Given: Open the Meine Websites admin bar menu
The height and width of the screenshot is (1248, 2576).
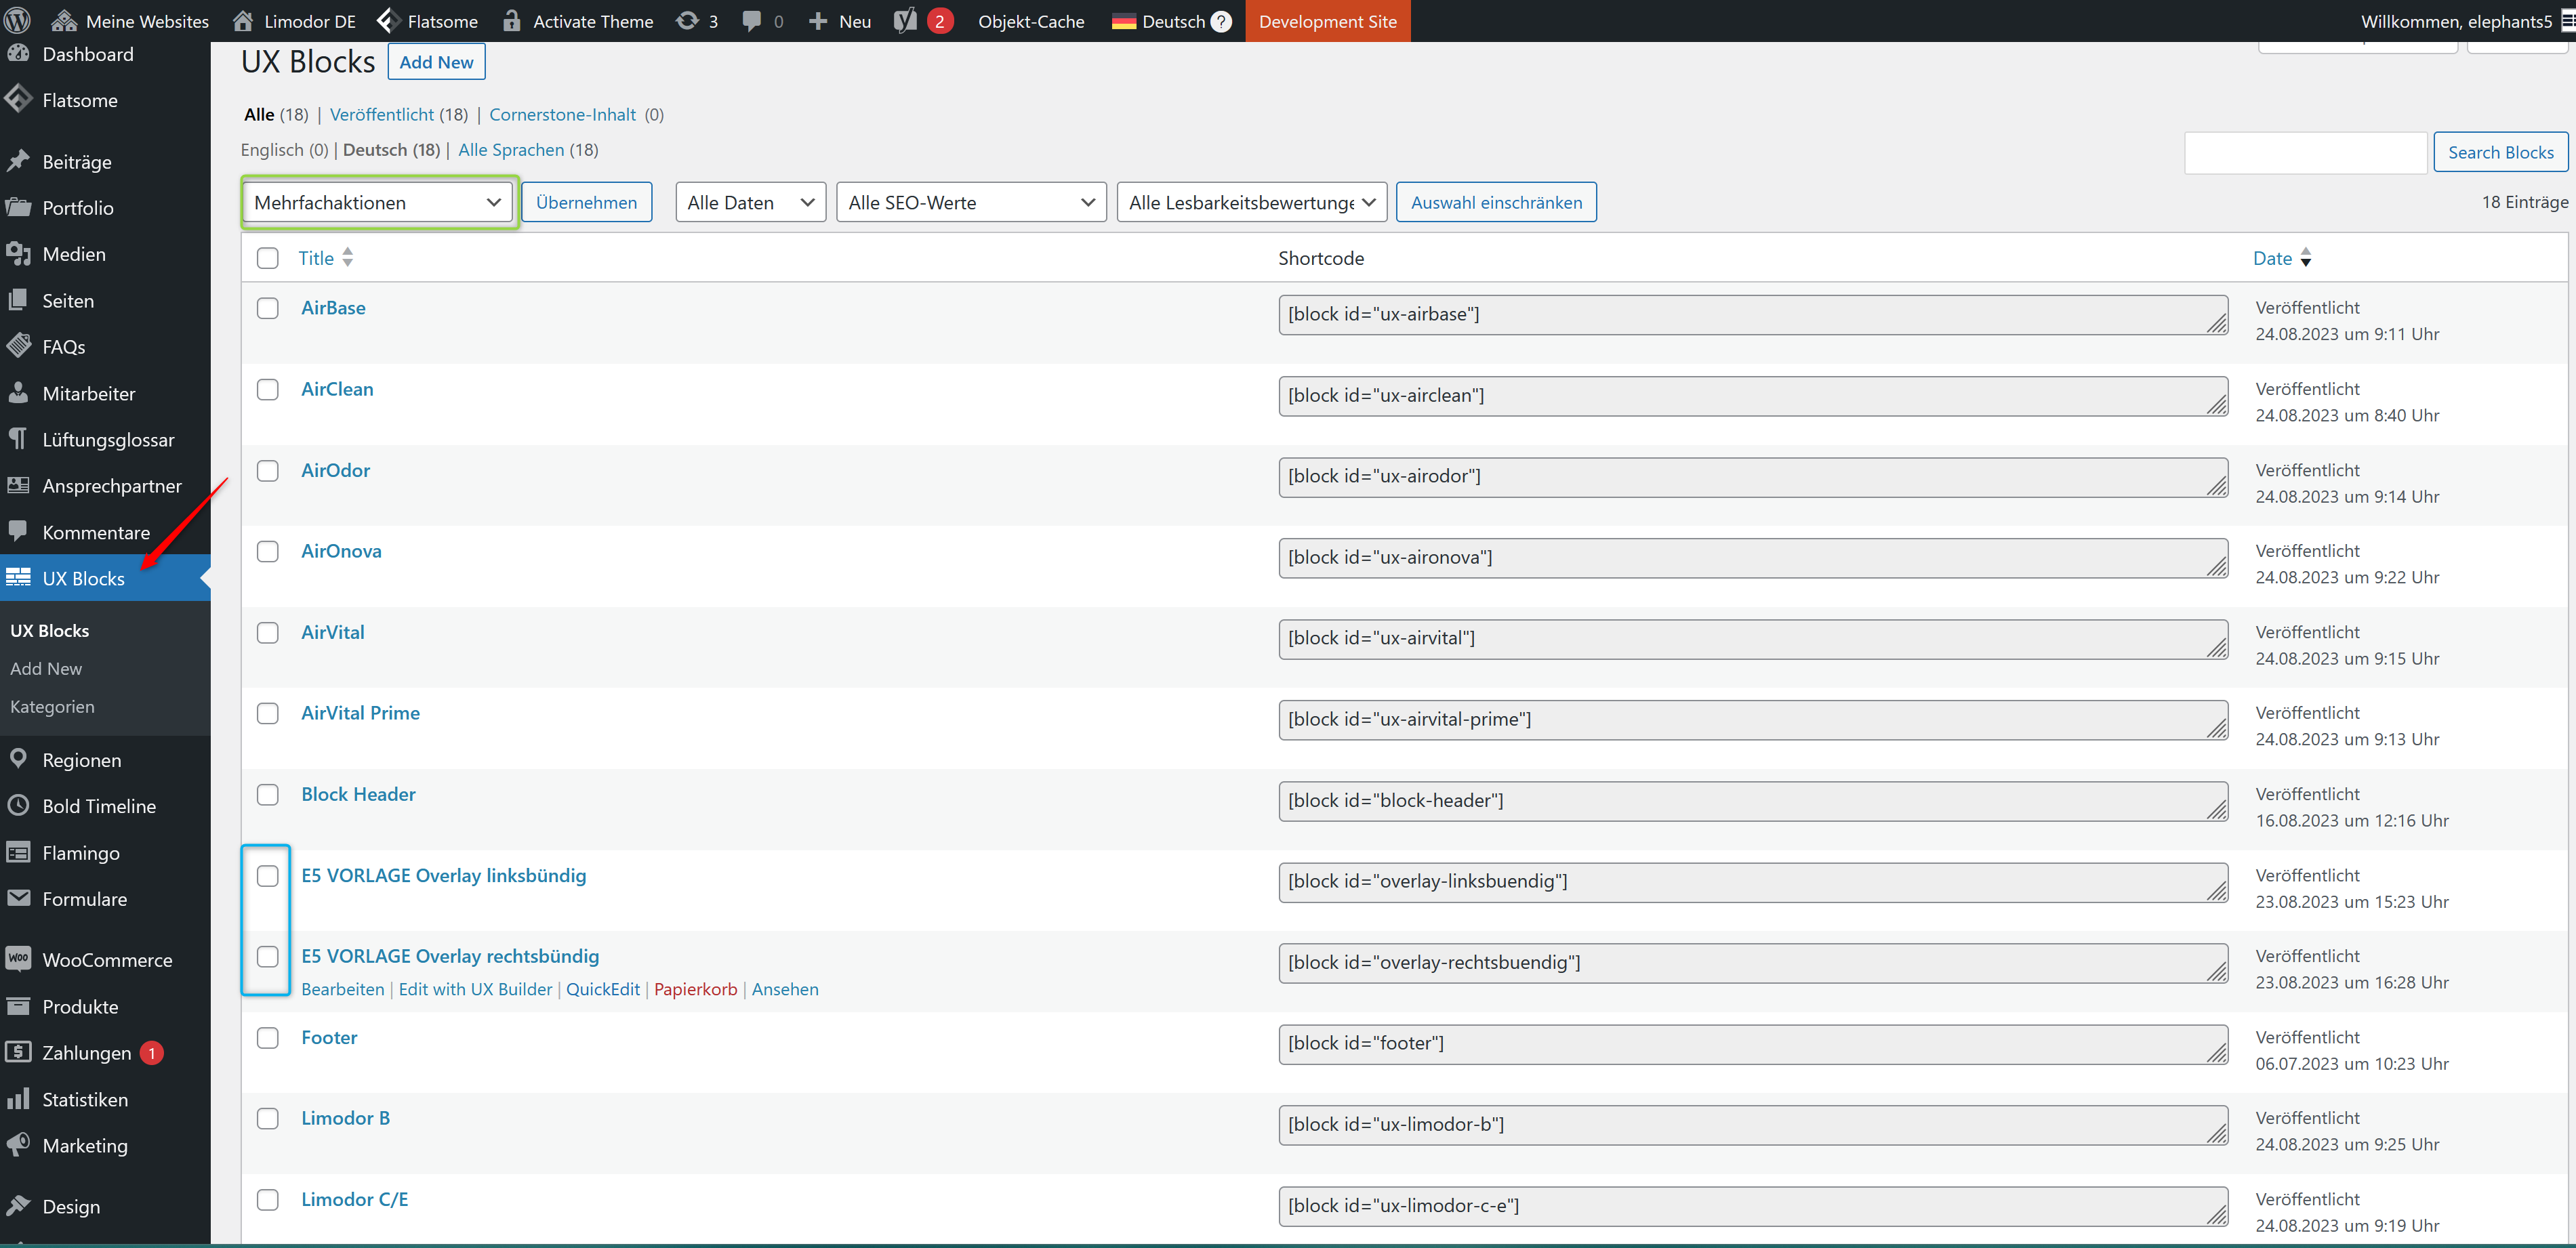Looking at the screenshot, I should point(130,21).
